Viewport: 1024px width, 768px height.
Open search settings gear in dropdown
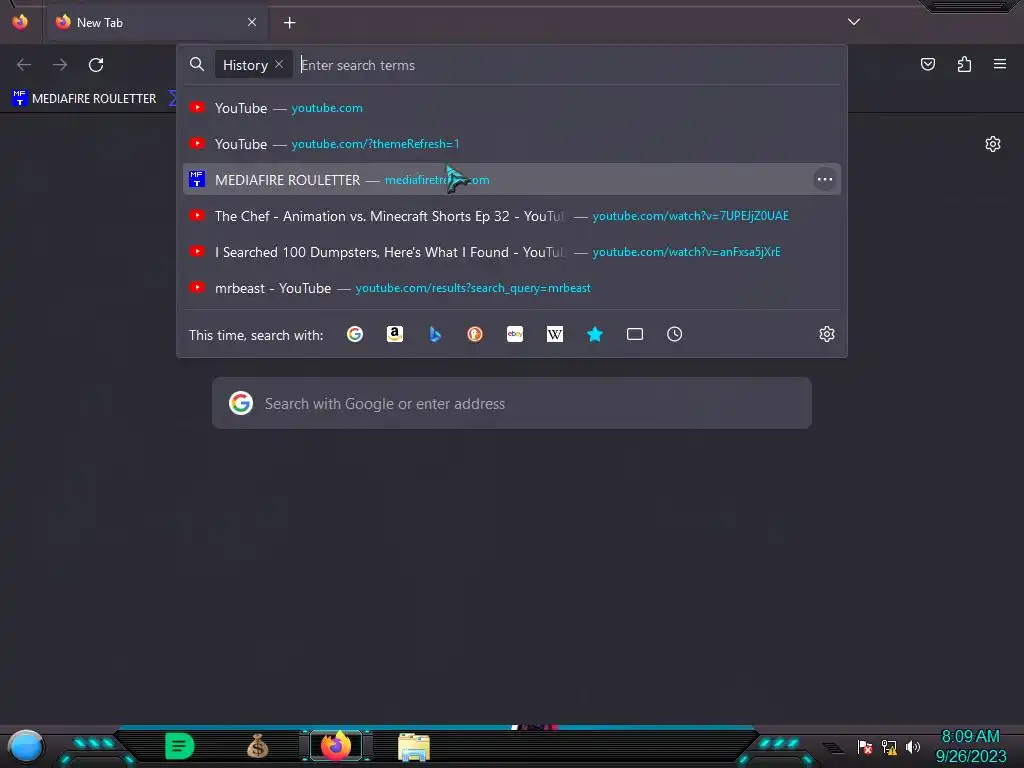click(827, 334)
